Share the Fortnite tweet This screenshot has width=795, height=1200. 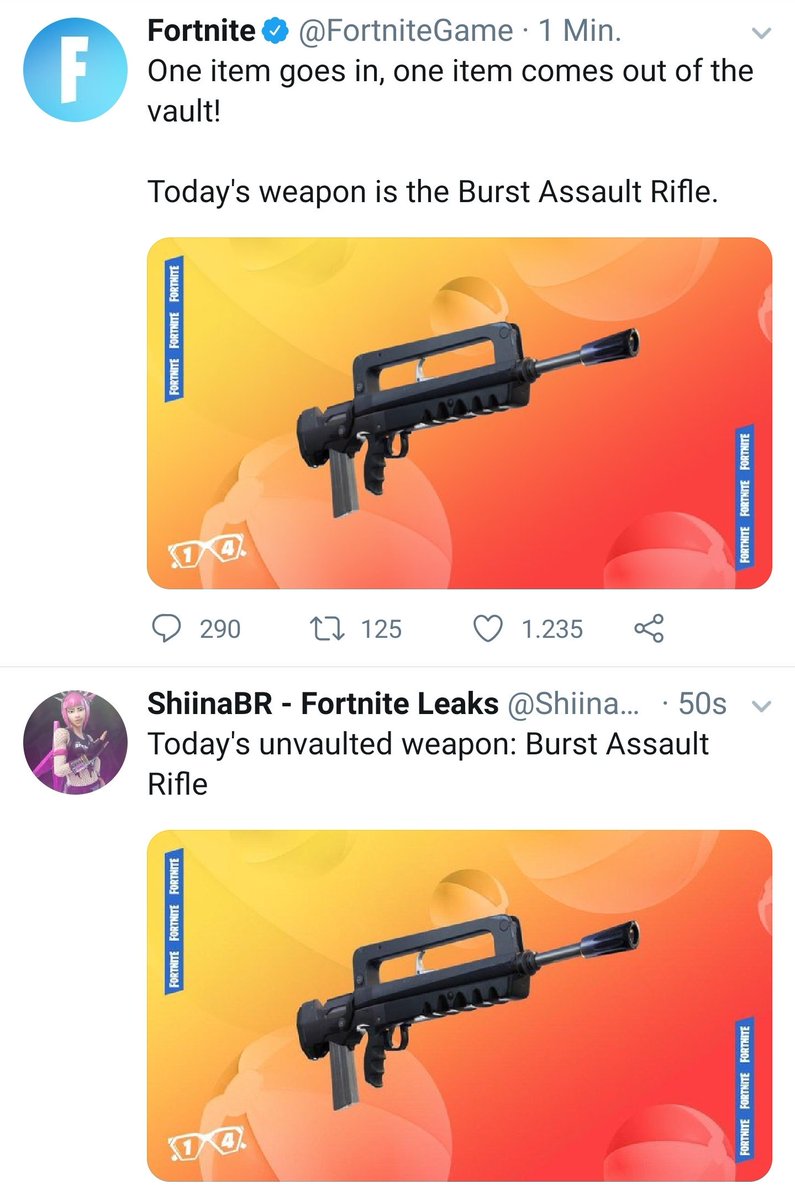tap(648, 629)
